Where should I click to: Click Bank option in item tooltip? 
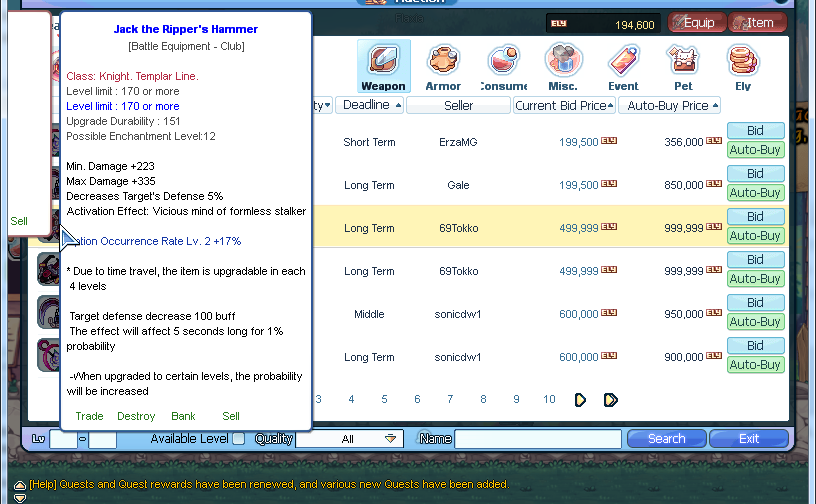coord(183,416)
